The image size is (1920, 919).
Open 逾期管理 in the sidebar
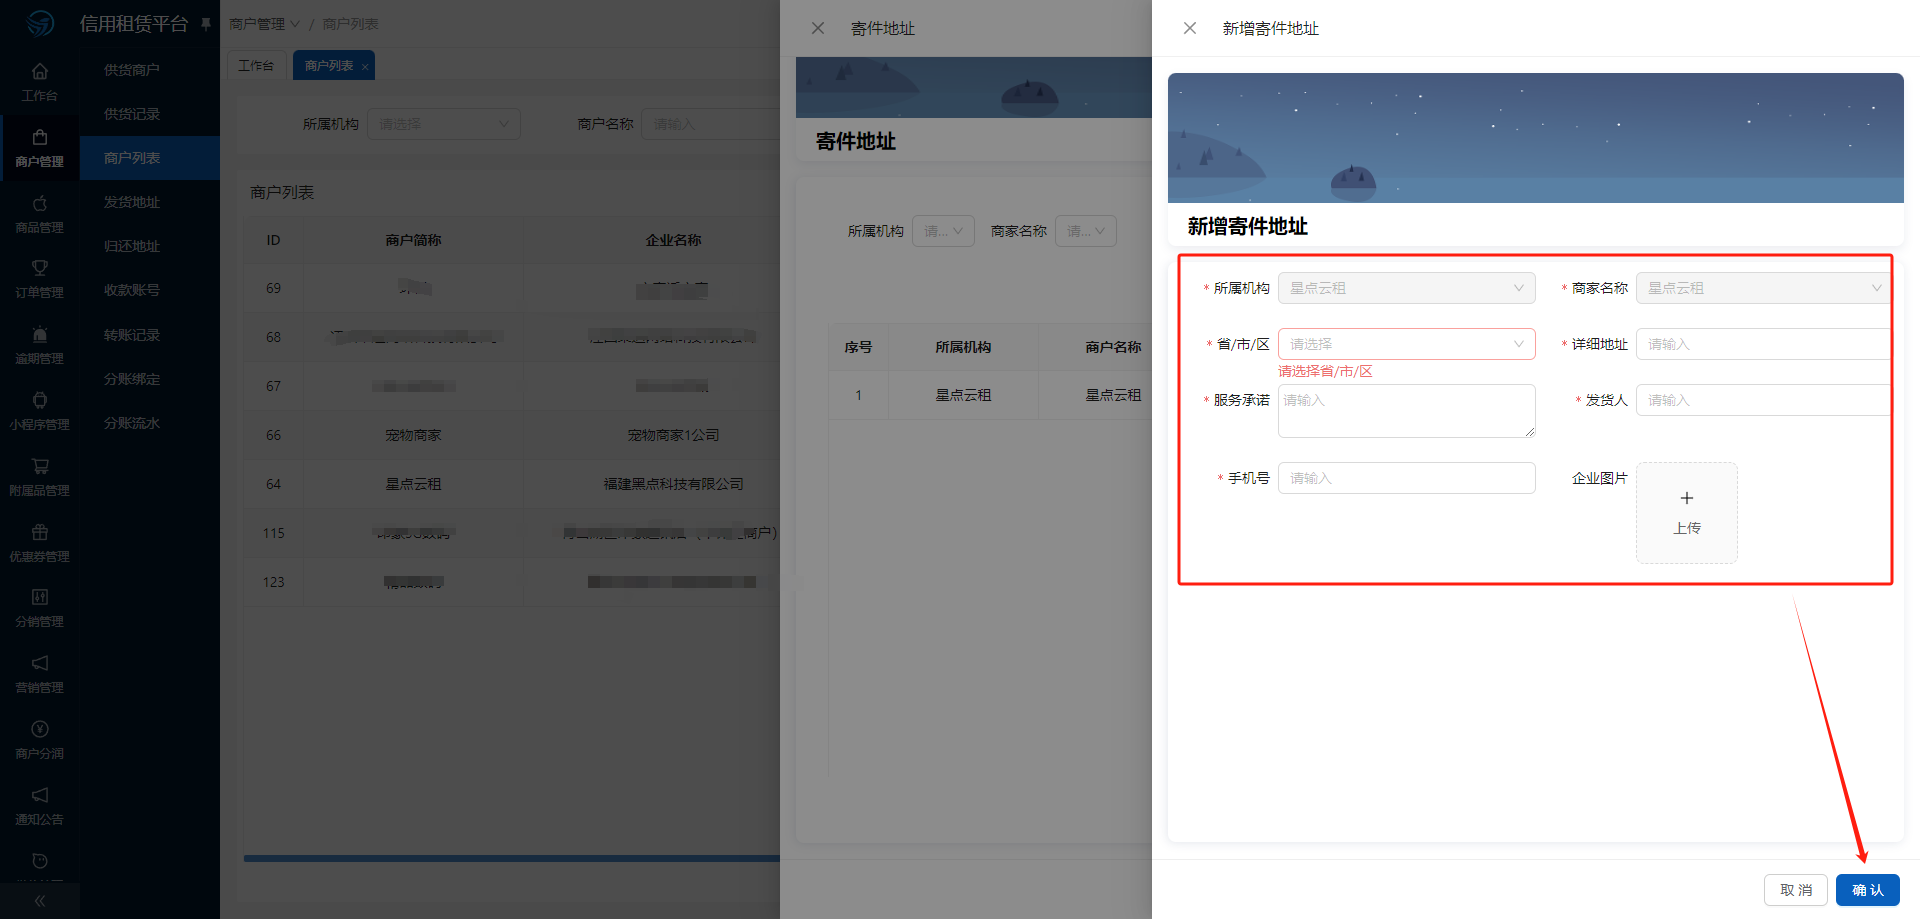(x=40, y=345)
